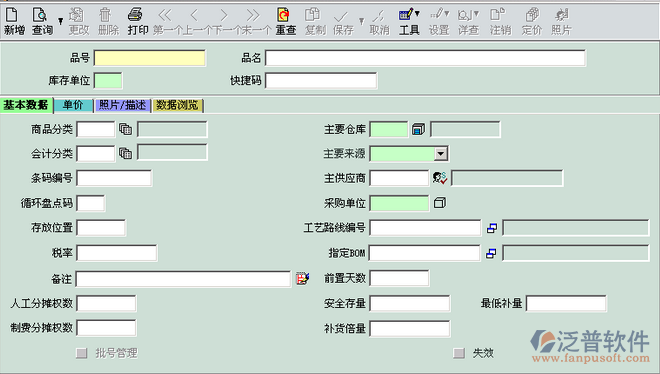This screenshot has width=660, height=374.
Task: Expand the 主要来源 dropdown
Action: [441, 154]
